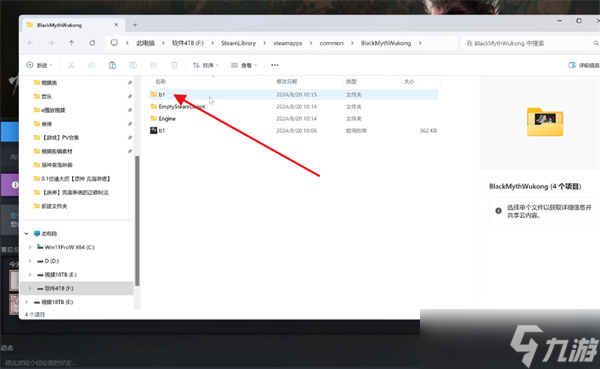Click the rename icon in toolbar
This screenshot has width=600, height=369.
pyautogui.click(x=133, y=65)
